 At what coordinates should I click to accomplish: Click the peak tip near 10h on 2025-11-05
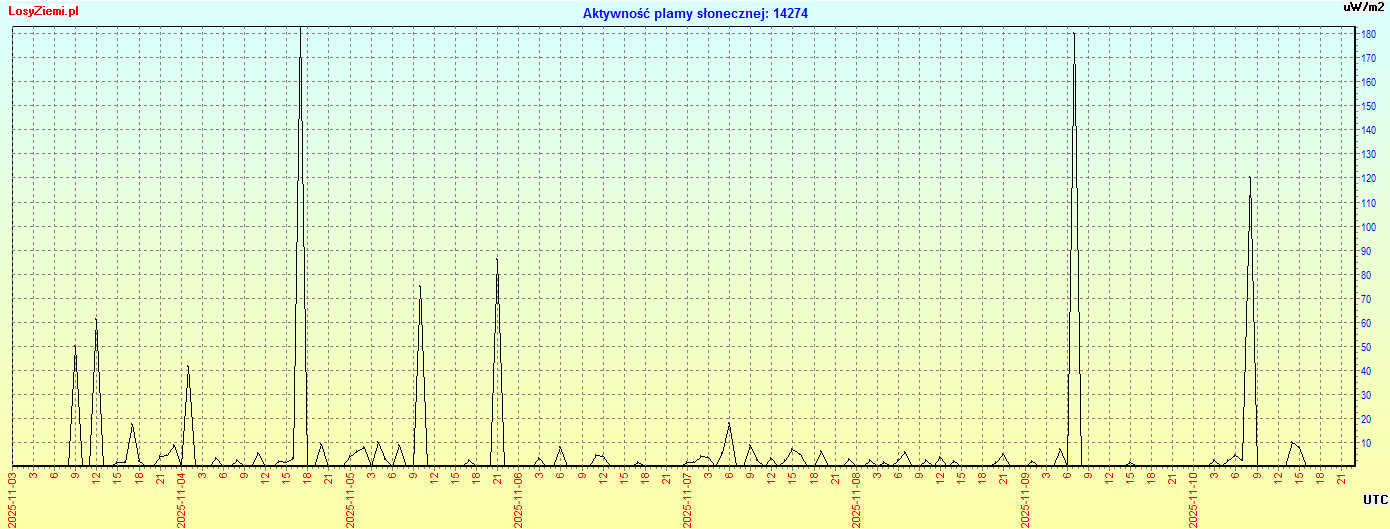point(420,286)
